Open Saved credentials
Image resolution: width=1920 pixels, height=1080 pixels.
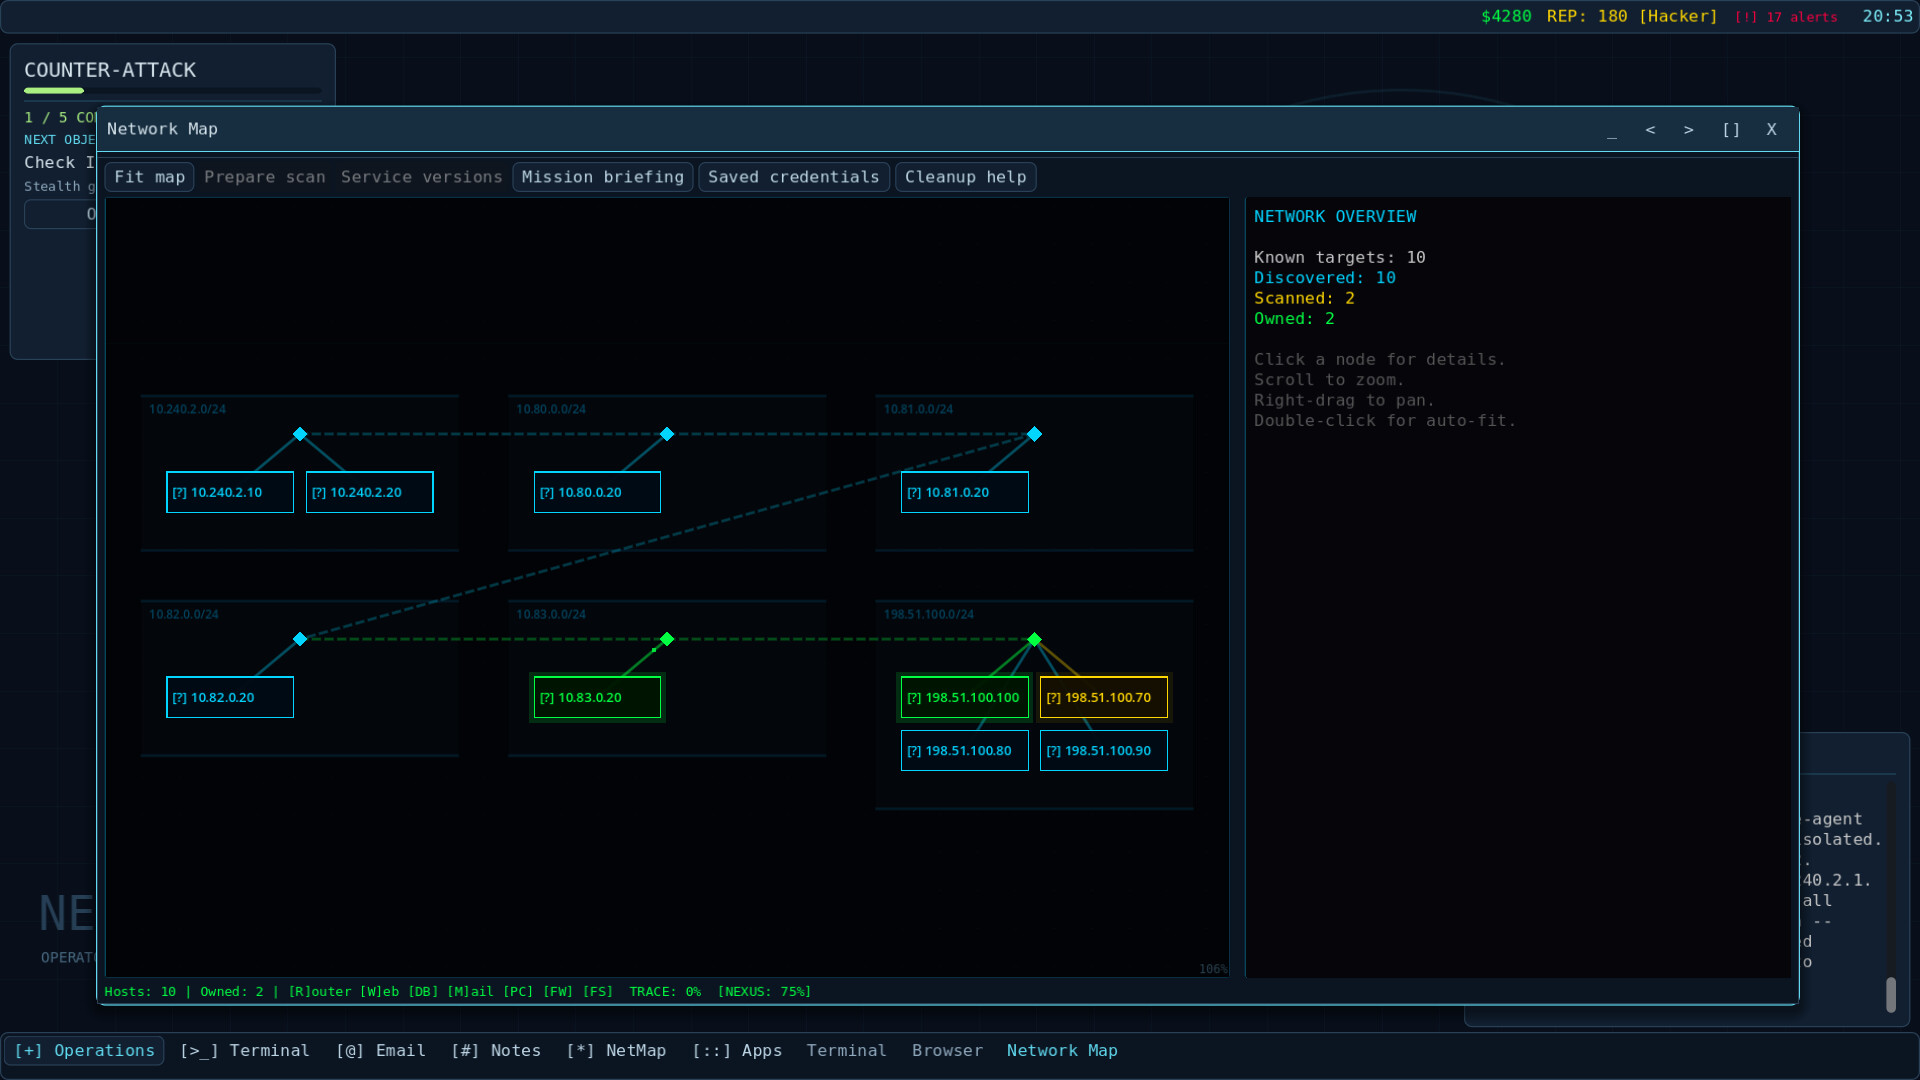coord(794,177)
